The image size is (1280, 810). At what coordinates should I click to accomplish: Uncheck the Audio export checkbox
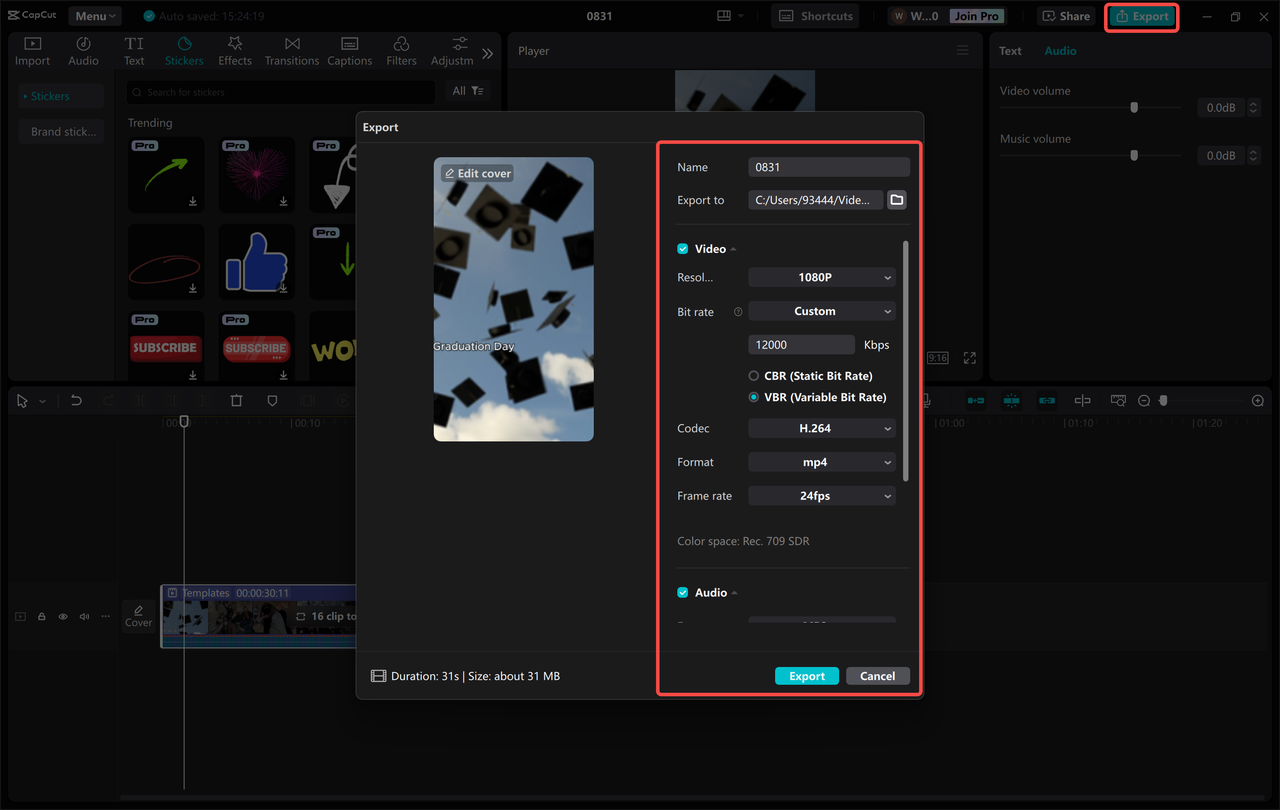pos(682,592)
